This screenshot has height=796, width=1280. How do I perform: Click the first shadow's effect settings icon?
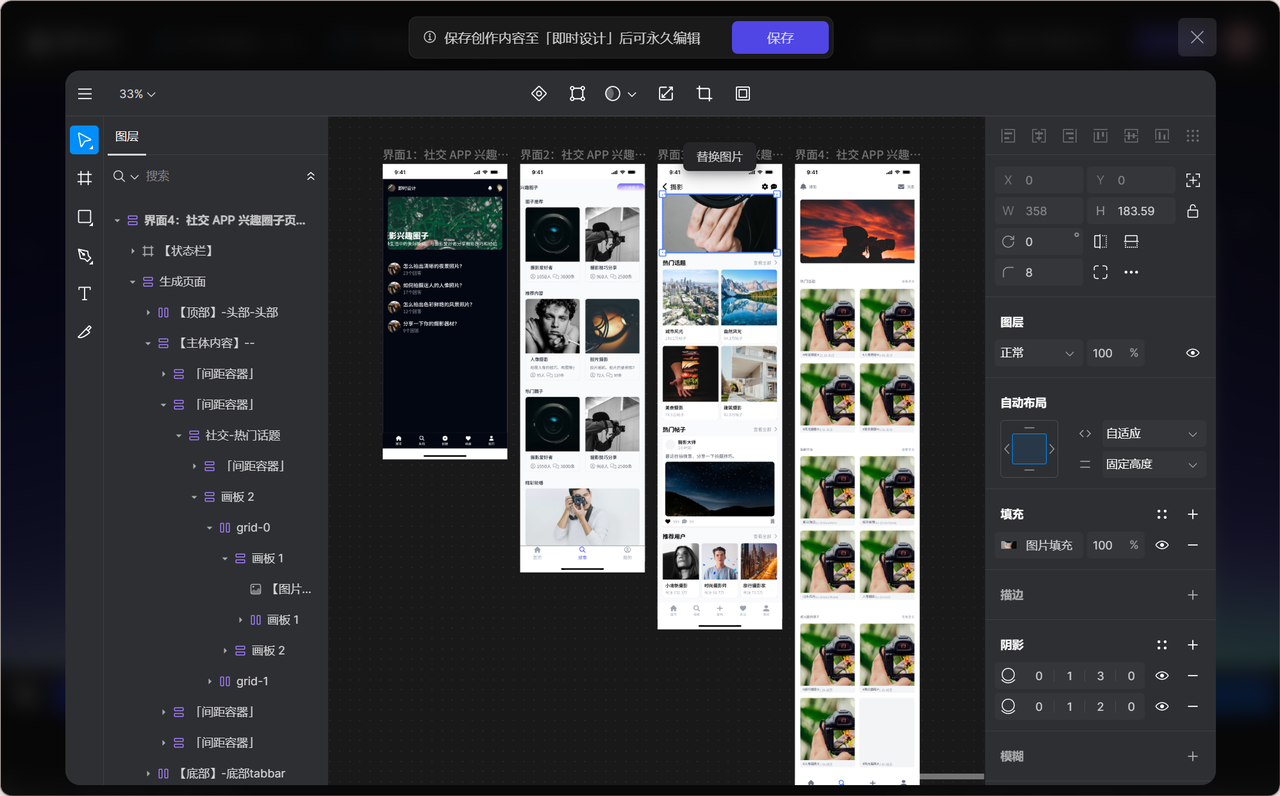coord(1008,676)
